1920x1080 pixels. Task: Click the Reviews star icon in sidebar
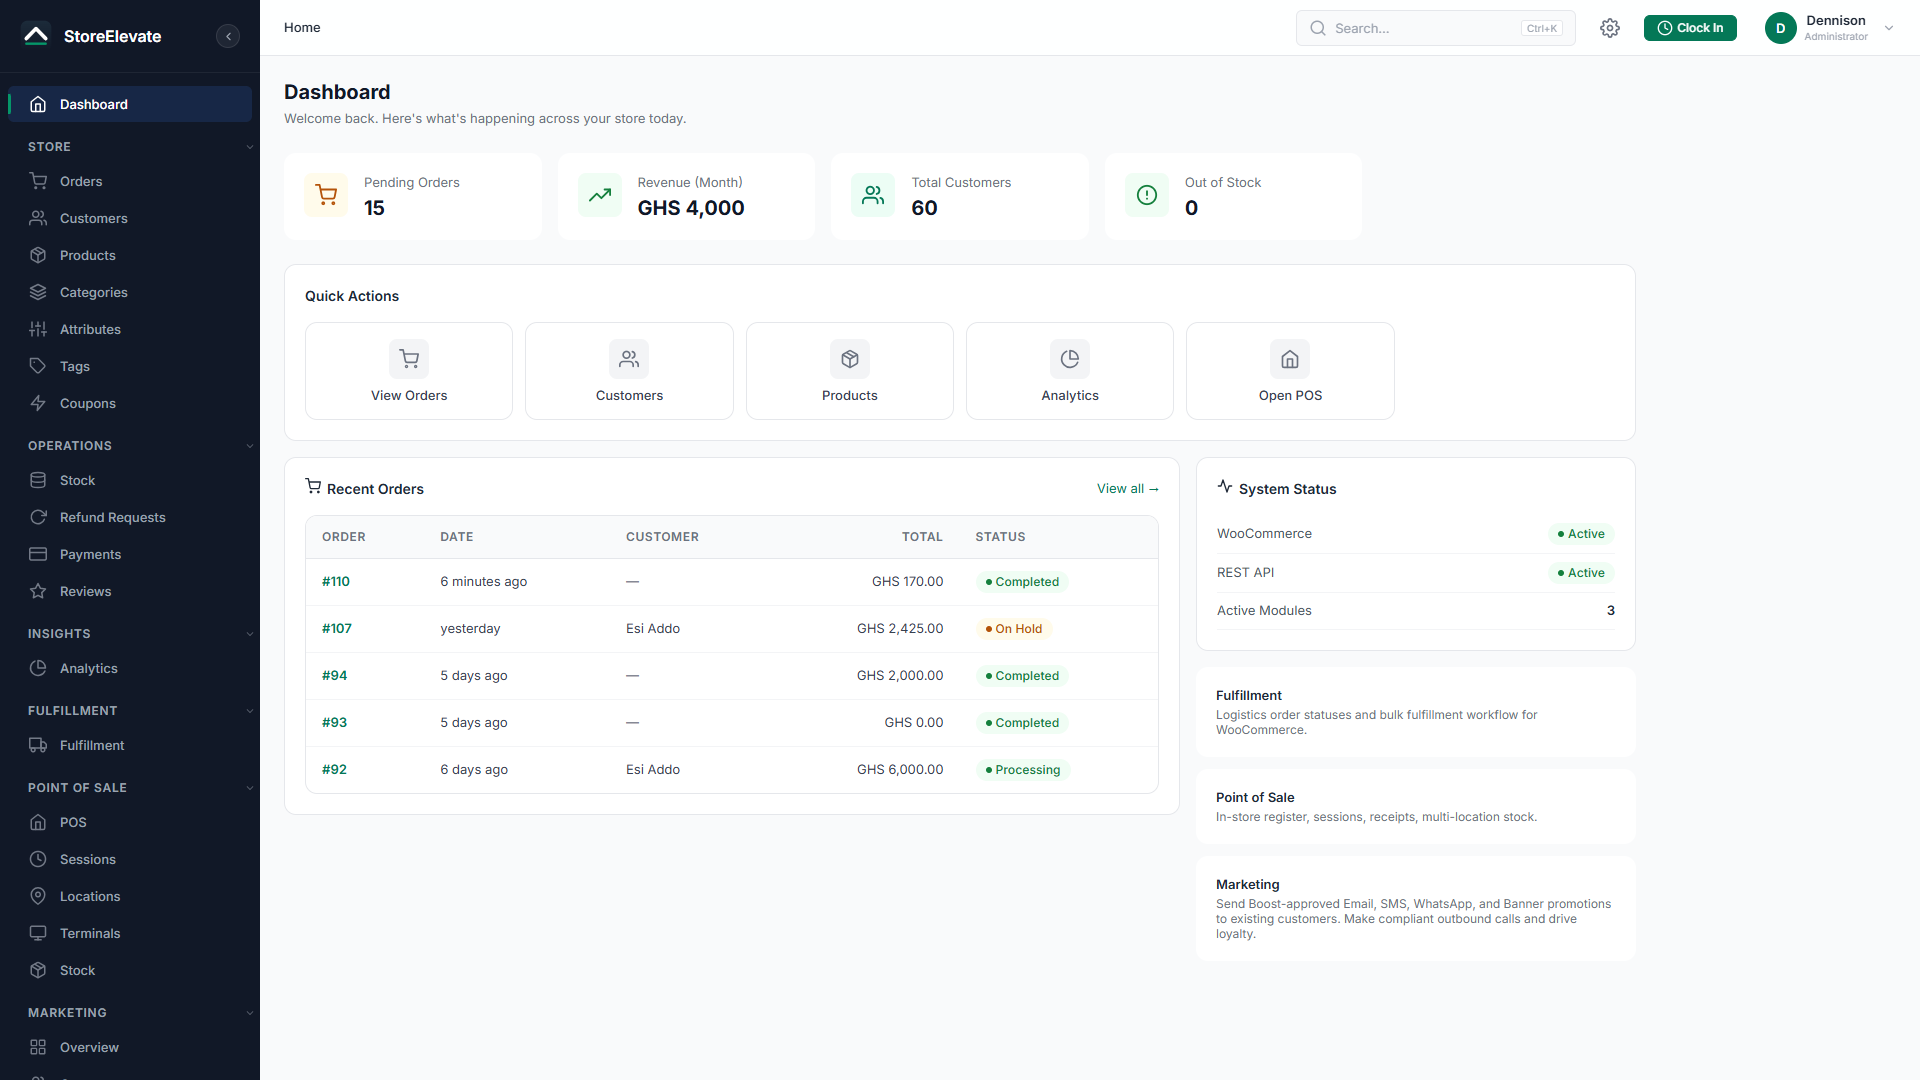[x=38, y=591]
